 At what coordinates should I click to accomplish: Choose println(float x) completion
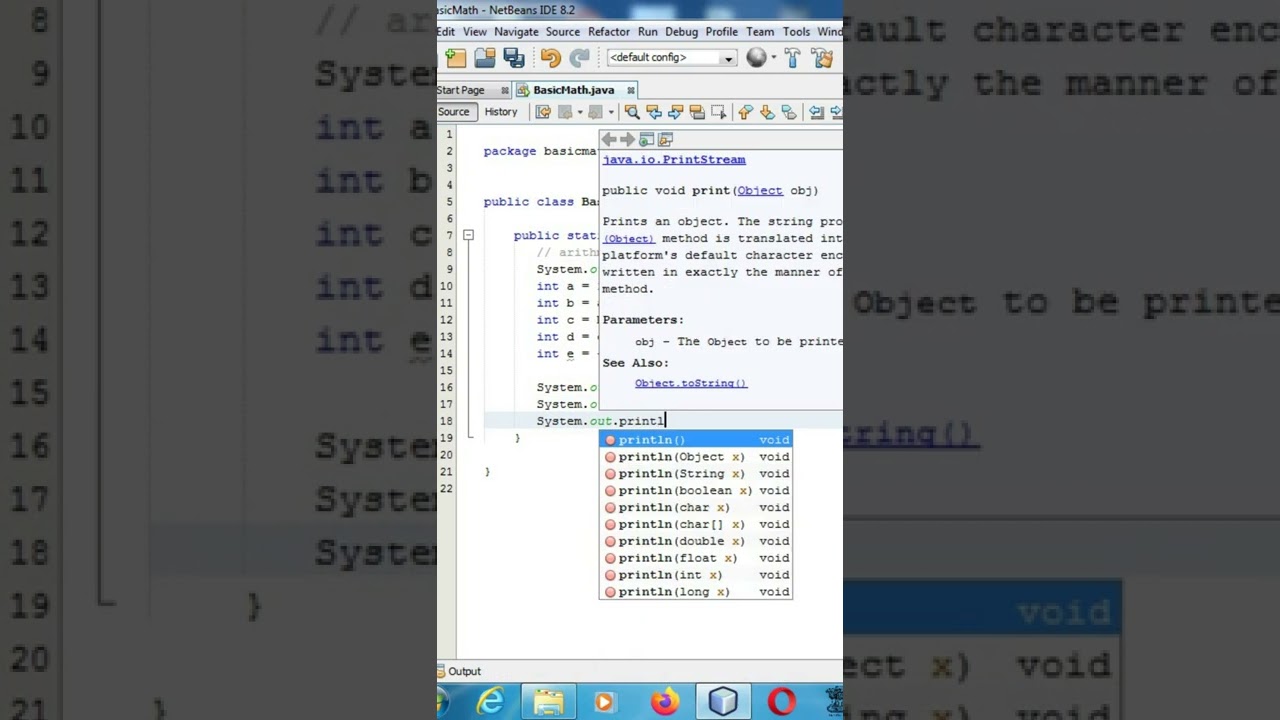(x=695, y=558)
